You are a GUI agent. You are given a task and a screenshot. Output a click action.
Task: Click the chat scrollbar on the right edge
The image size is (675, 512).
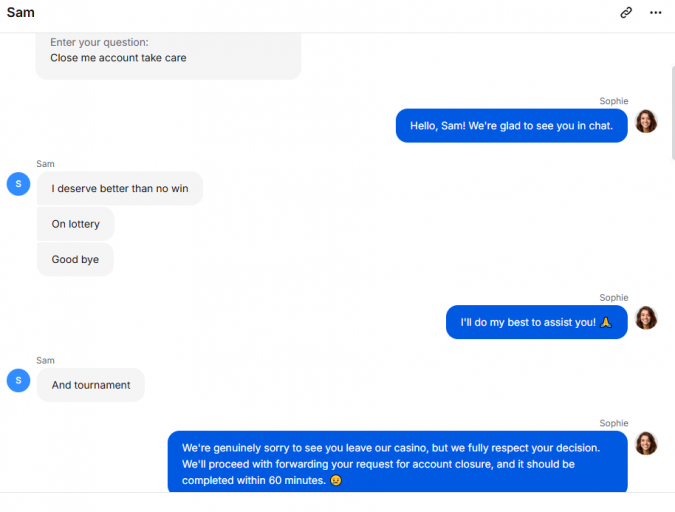[x=672, y=113]
